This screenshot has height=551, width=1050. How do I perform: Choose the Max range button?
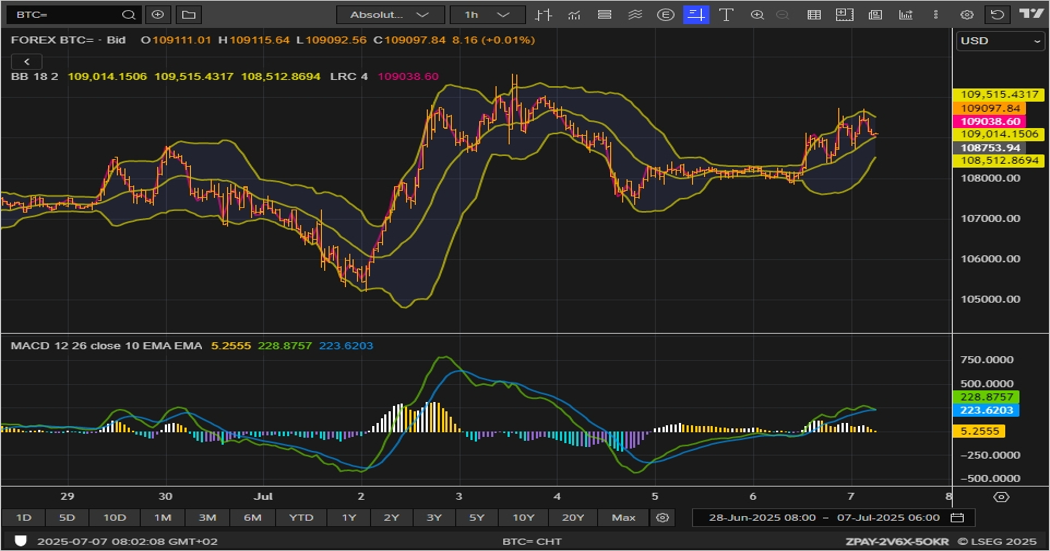click(623, 518)
